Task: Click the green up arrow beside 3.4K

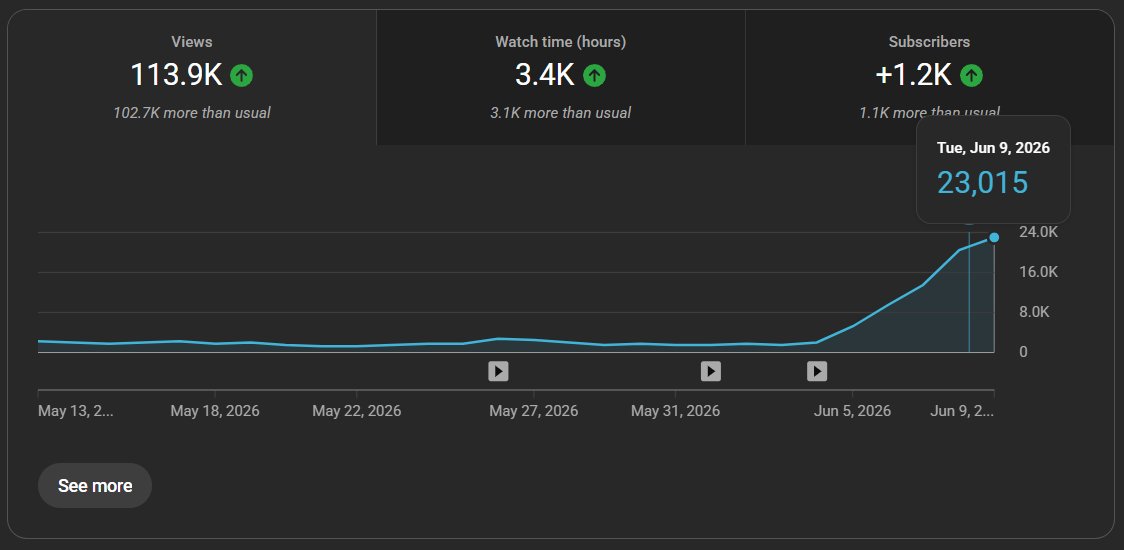Action: click(594, 75)
